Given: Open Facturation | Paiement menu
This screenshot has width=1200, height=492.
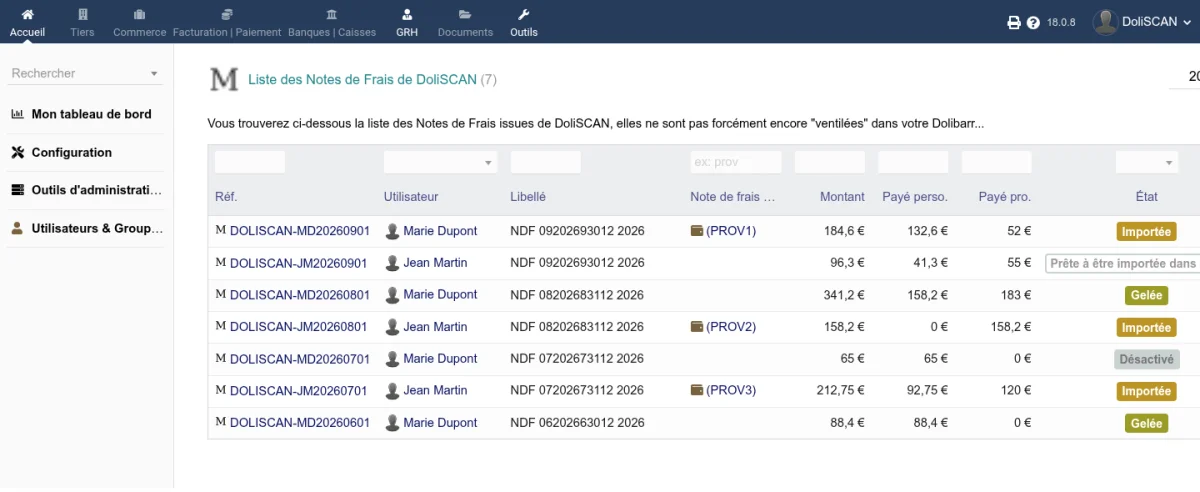Looking at the screenshot, I should [227, 22].
